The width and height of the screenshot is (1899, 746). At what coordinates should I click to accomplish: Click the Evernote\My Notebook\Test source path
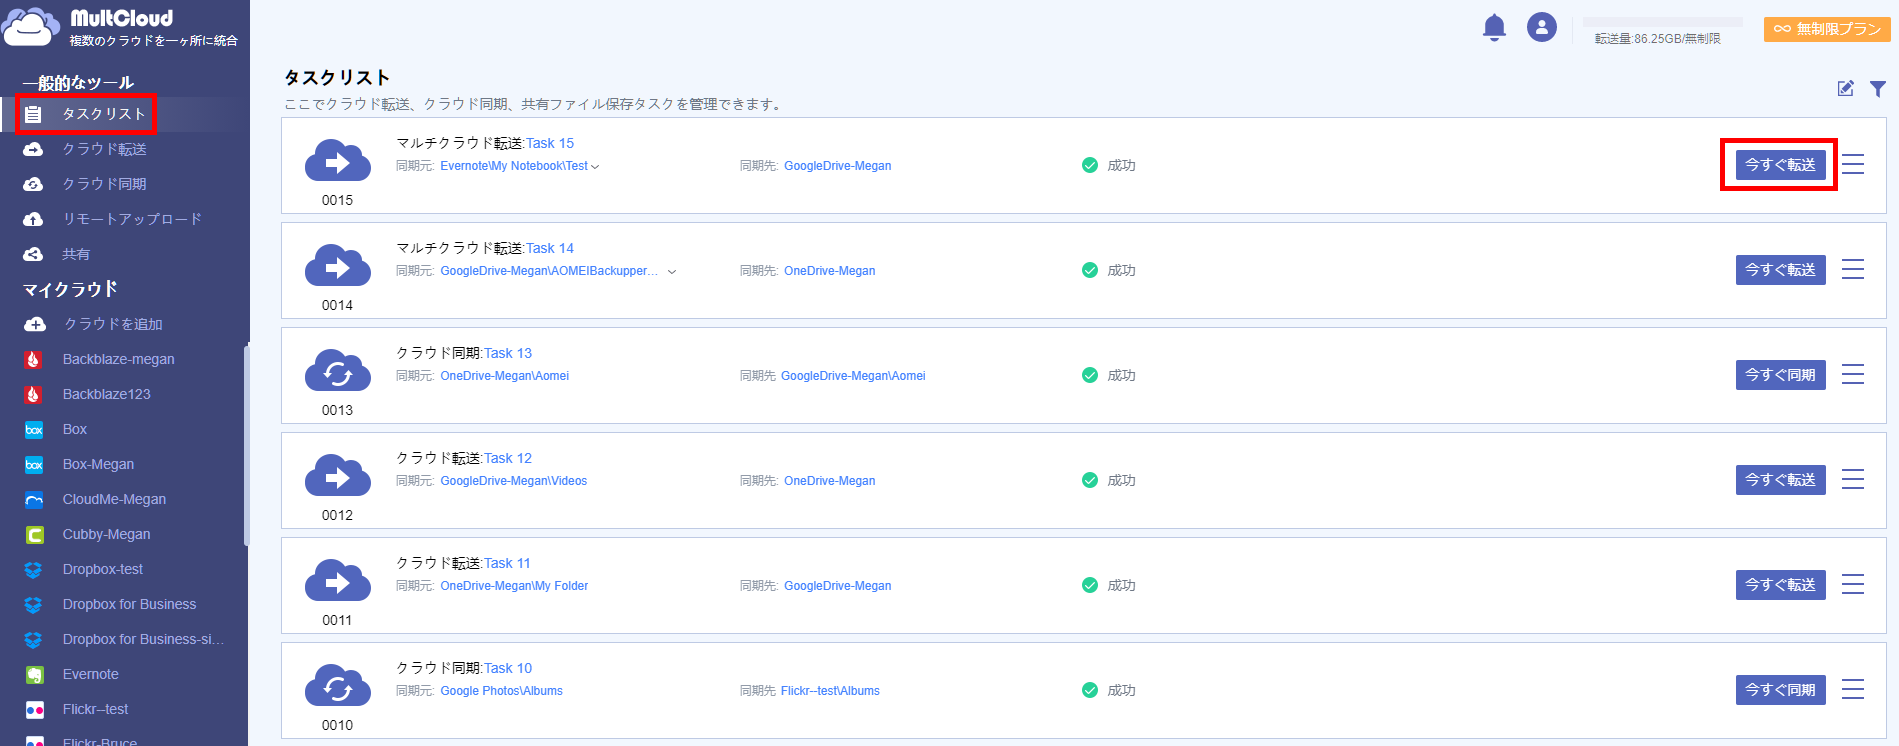point(514,166)
